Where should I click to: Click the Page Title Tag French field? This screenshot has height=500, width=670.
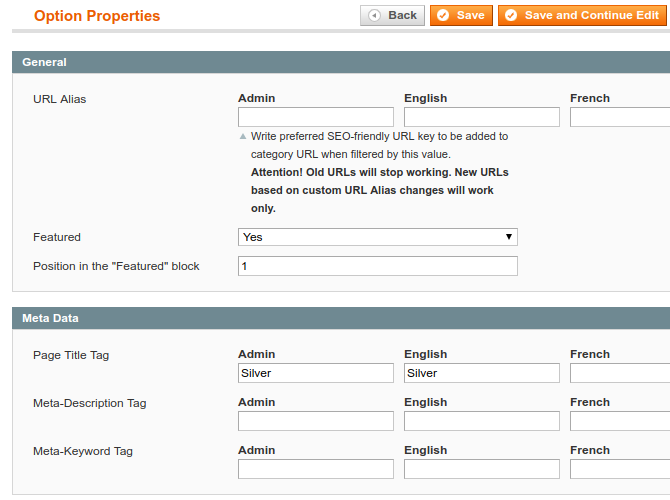pyautogui.click(x=620, y=373)
